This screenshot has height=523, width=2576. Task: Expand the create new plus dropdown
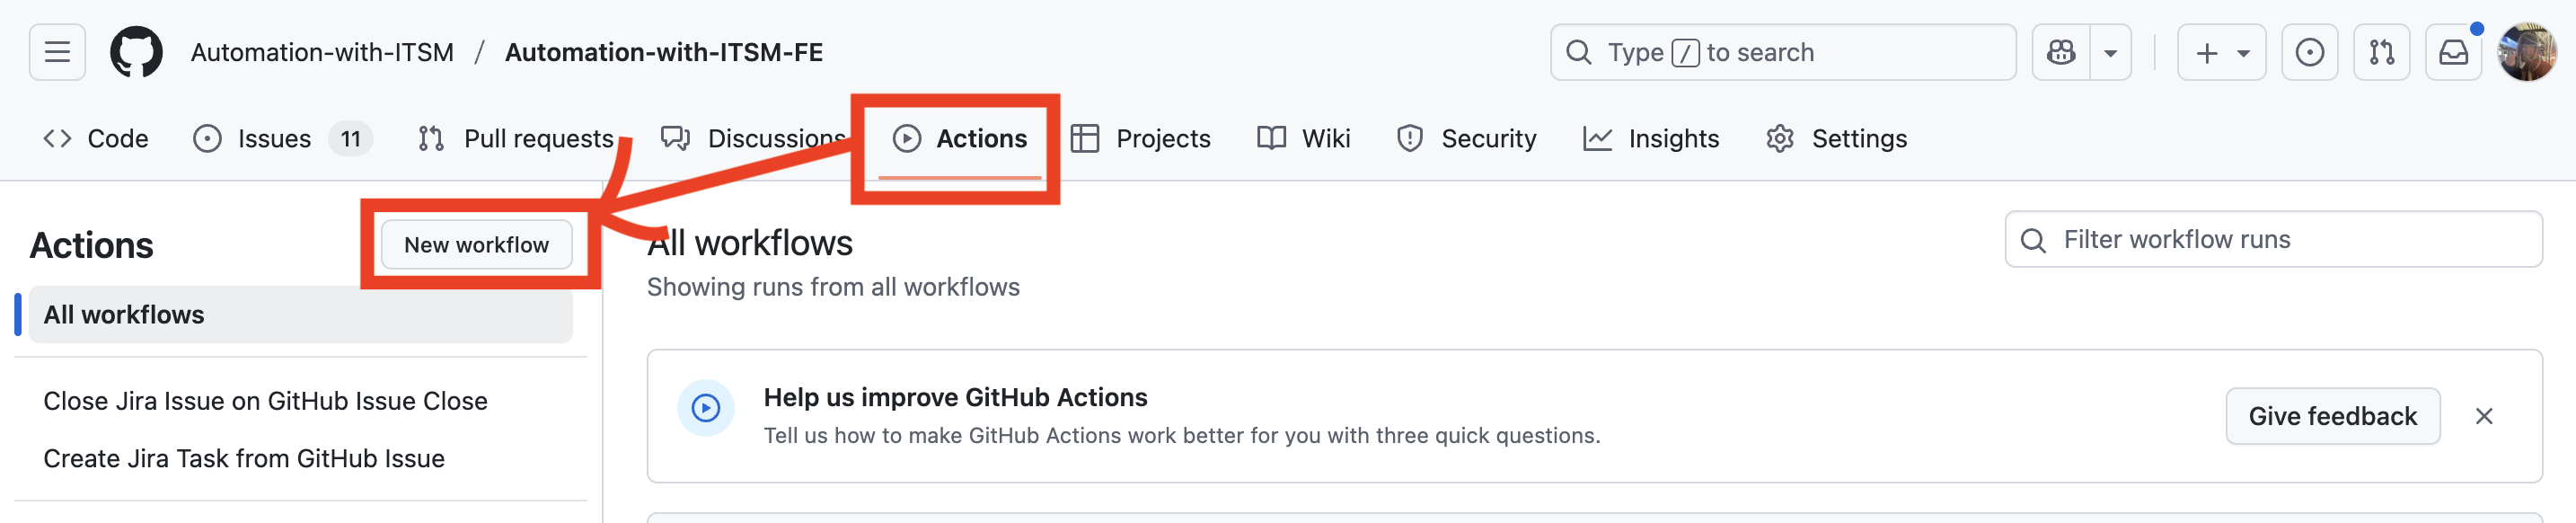pyautogui.click(x=2221, y=52)
